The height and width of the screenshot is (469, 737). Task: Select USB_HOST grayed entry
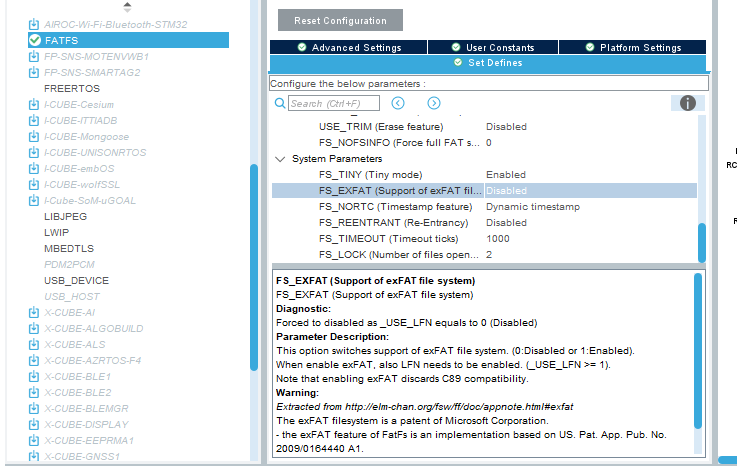71,296
